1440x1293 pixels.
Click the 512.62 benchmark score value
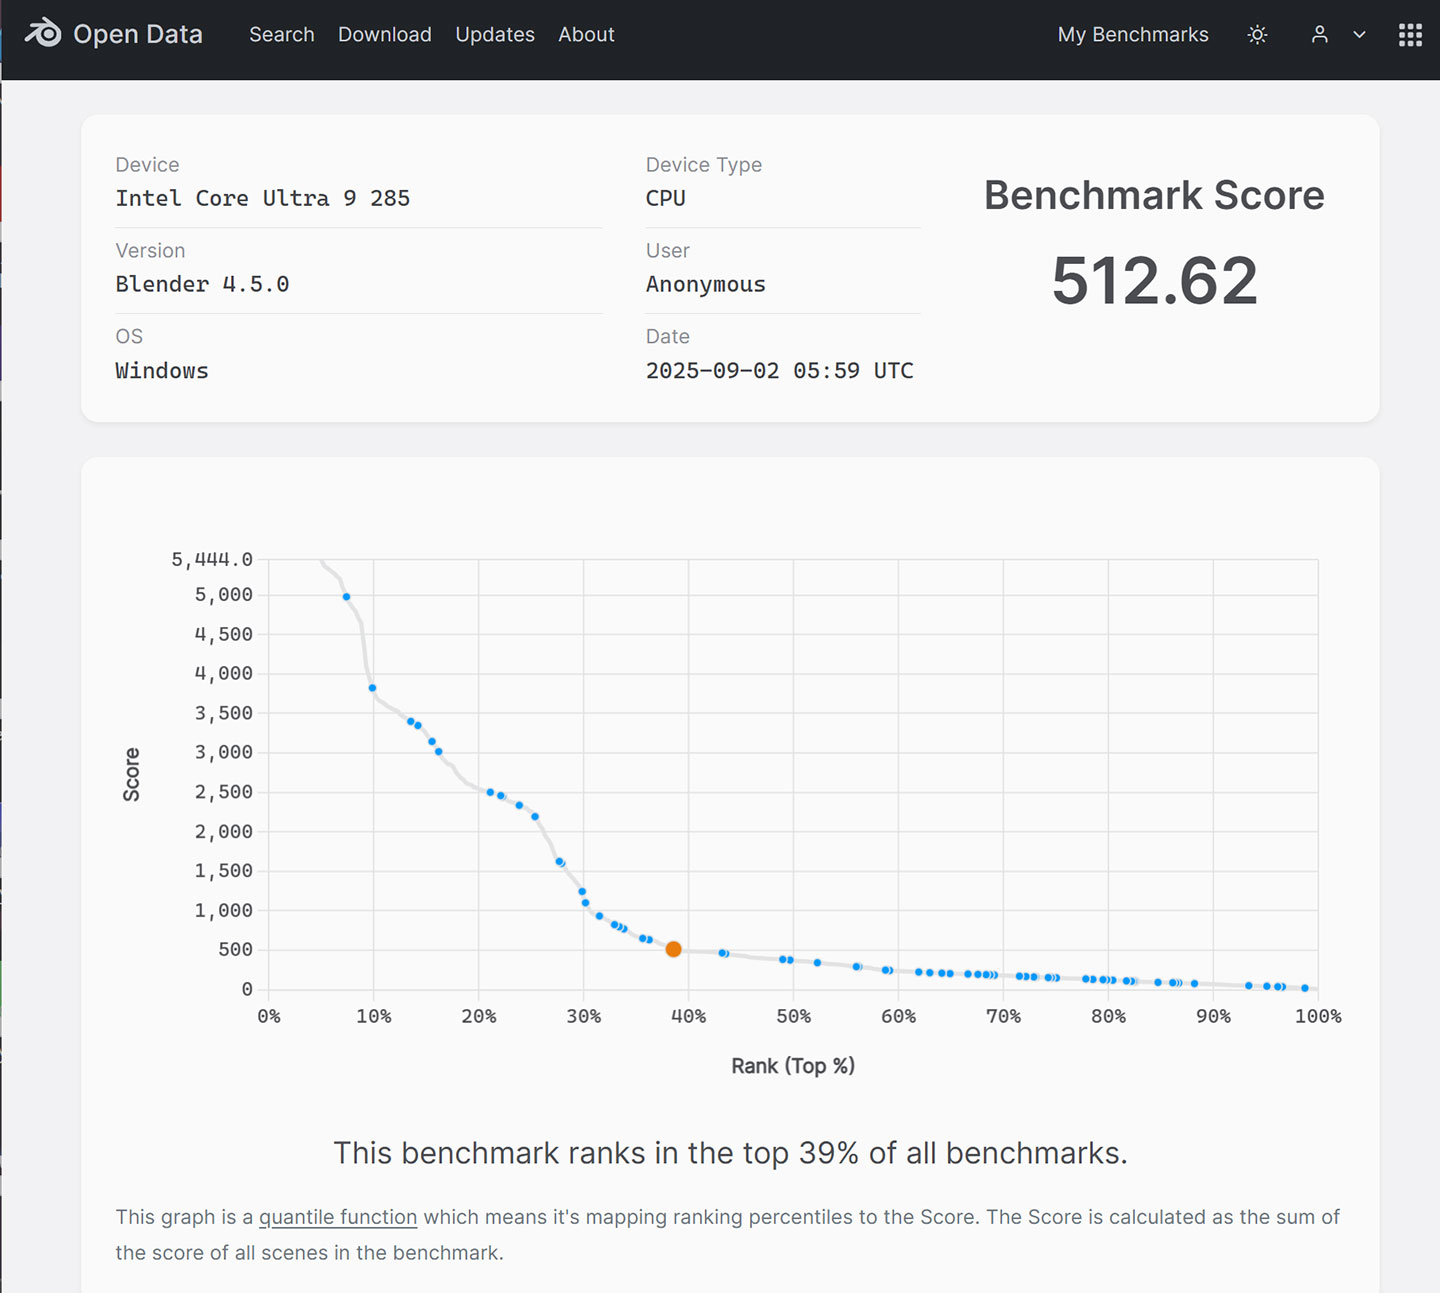point(1154,281)
